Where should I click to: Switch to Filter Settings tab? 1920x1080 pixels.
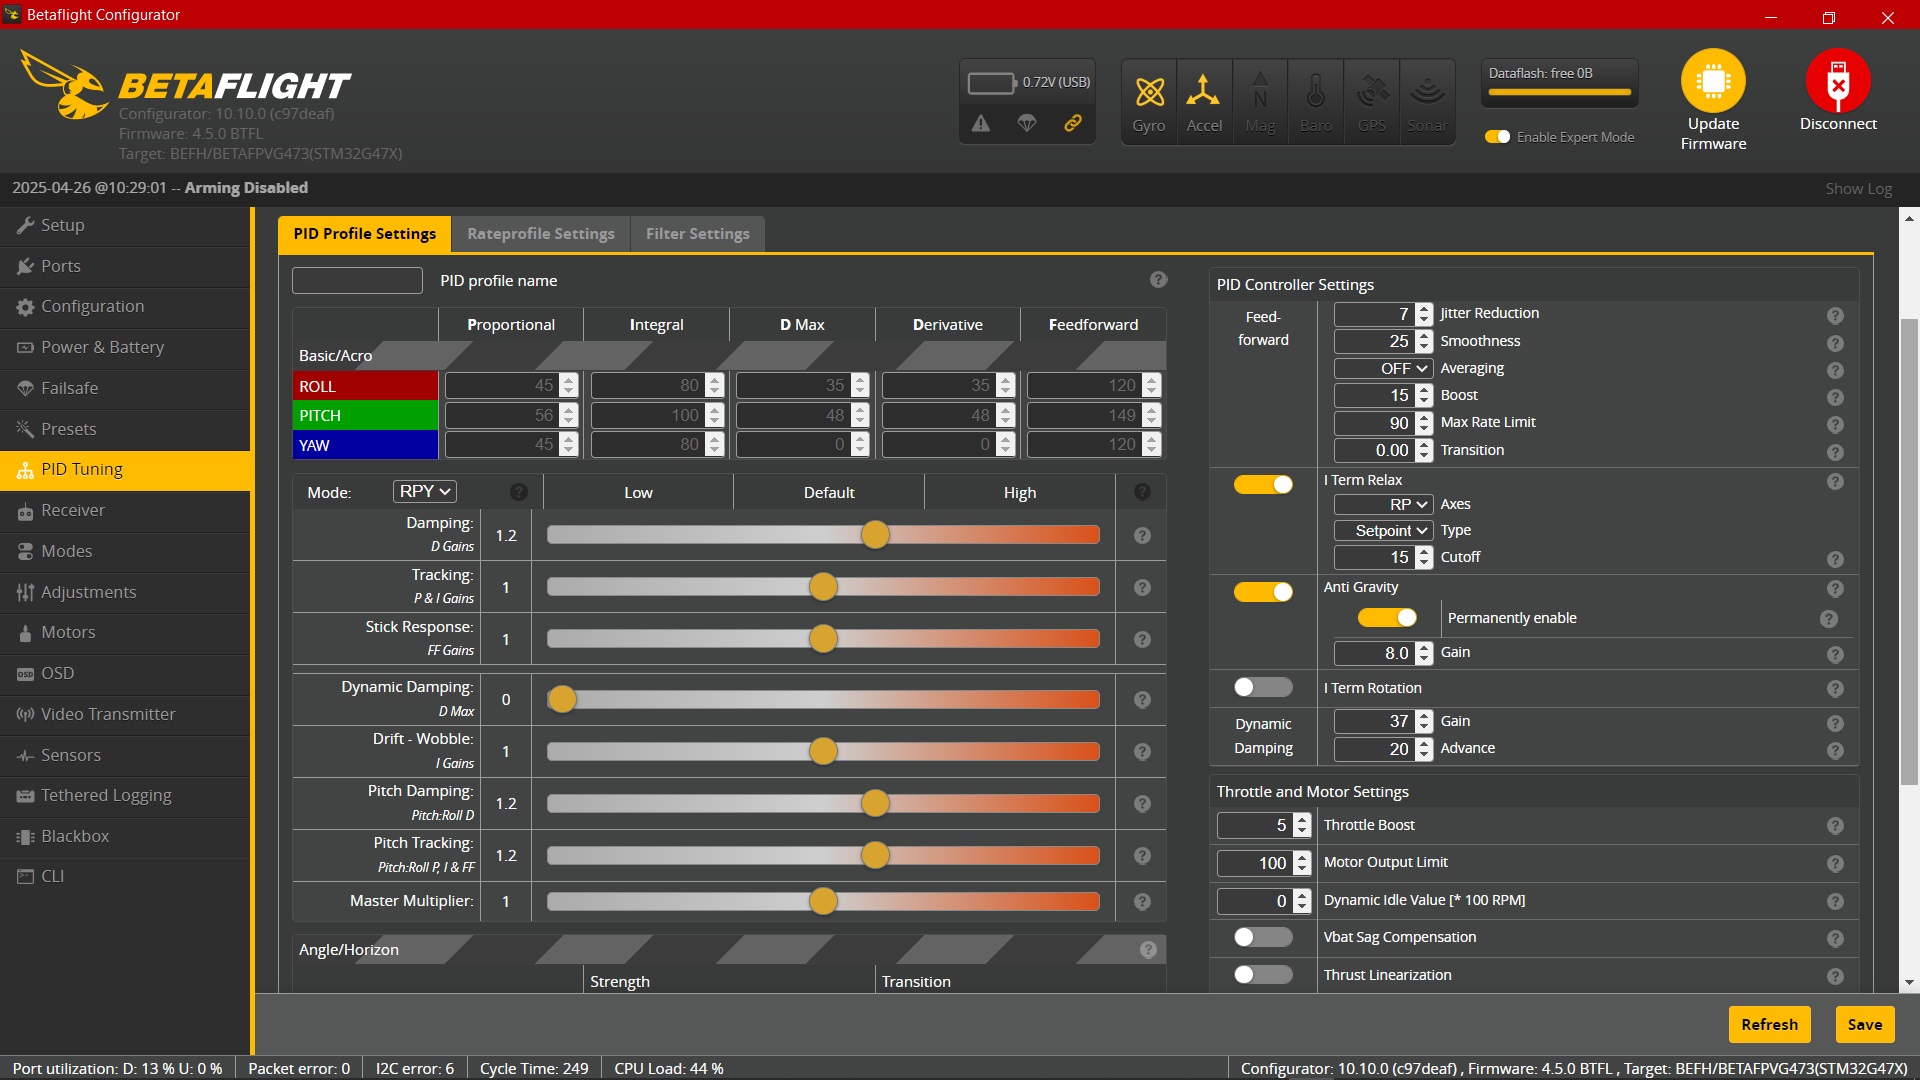(x=697, y=233)
